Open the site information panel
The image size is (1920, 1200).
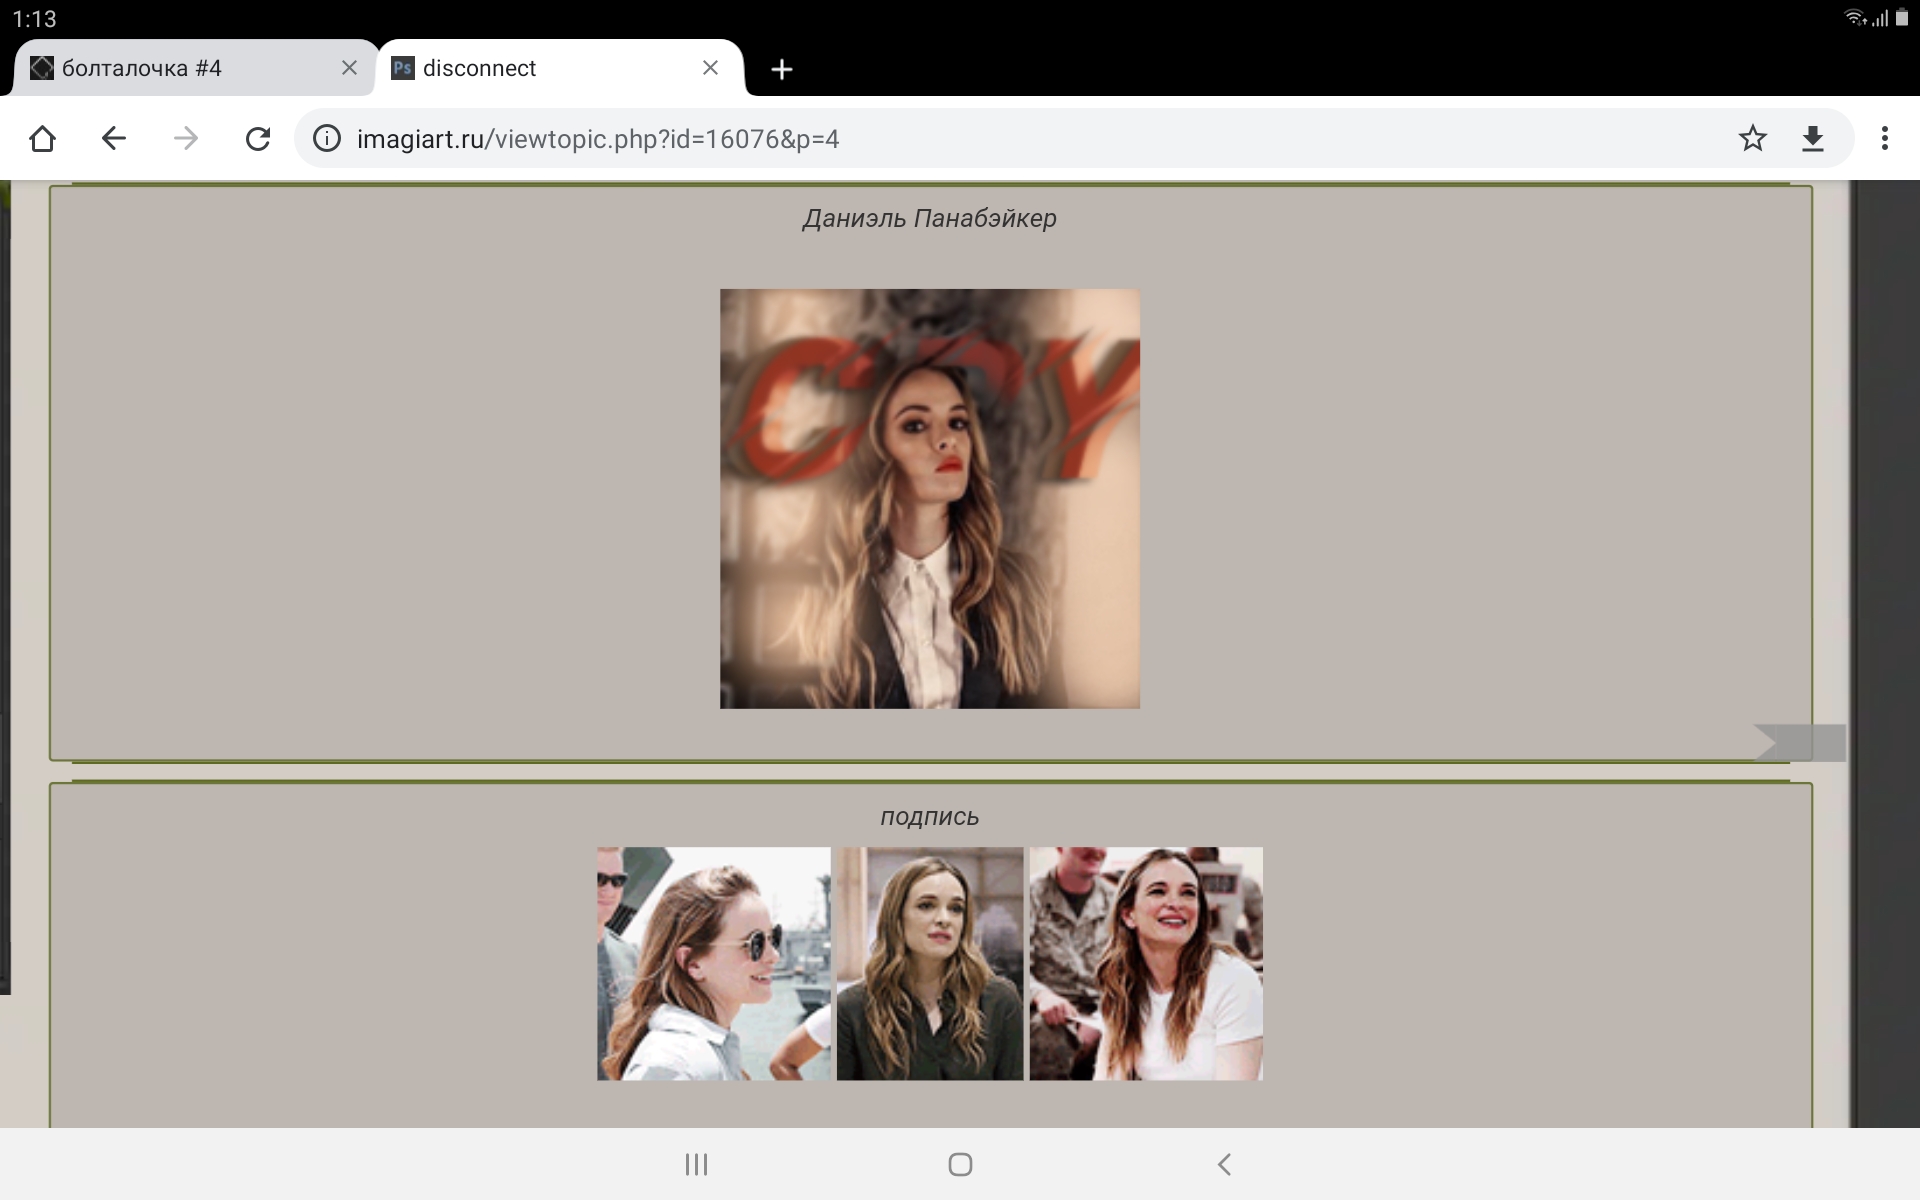326,138
